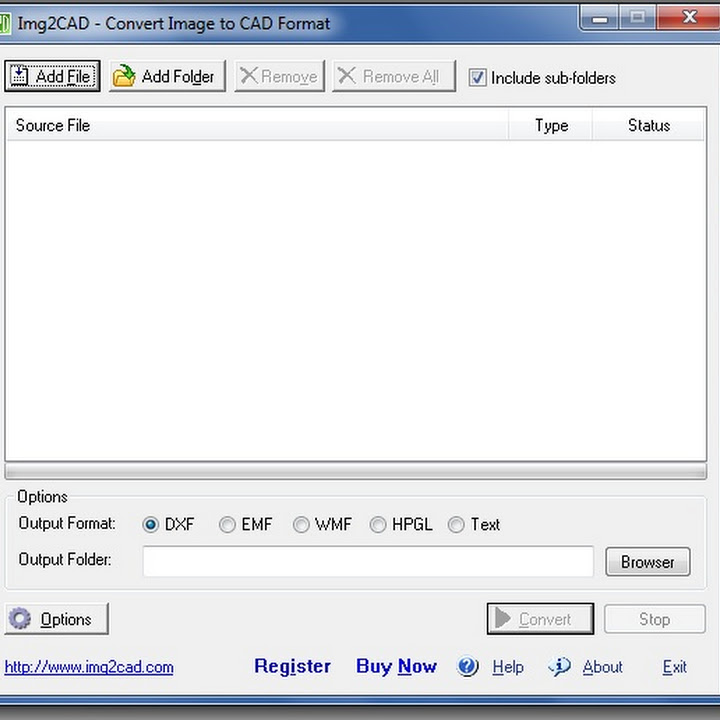Screen dimensions: 720x720
Task: Click the Buy Now link
Action: (396, 666)
